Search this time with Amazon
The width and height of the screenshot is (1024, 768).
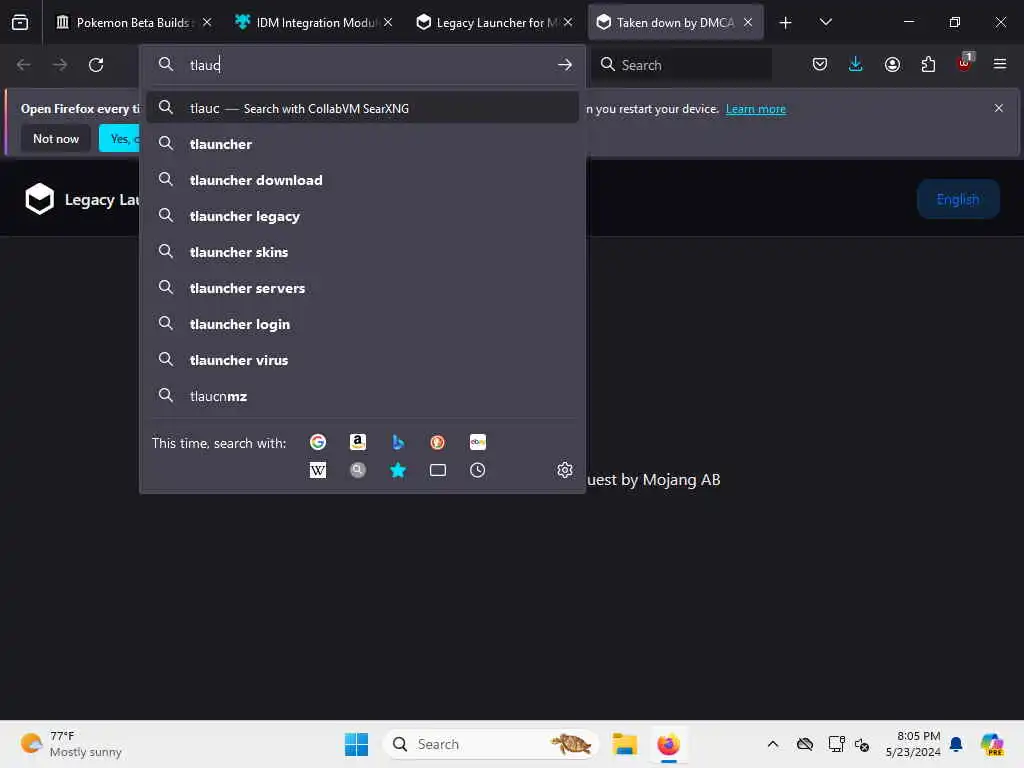coord(357,442)
